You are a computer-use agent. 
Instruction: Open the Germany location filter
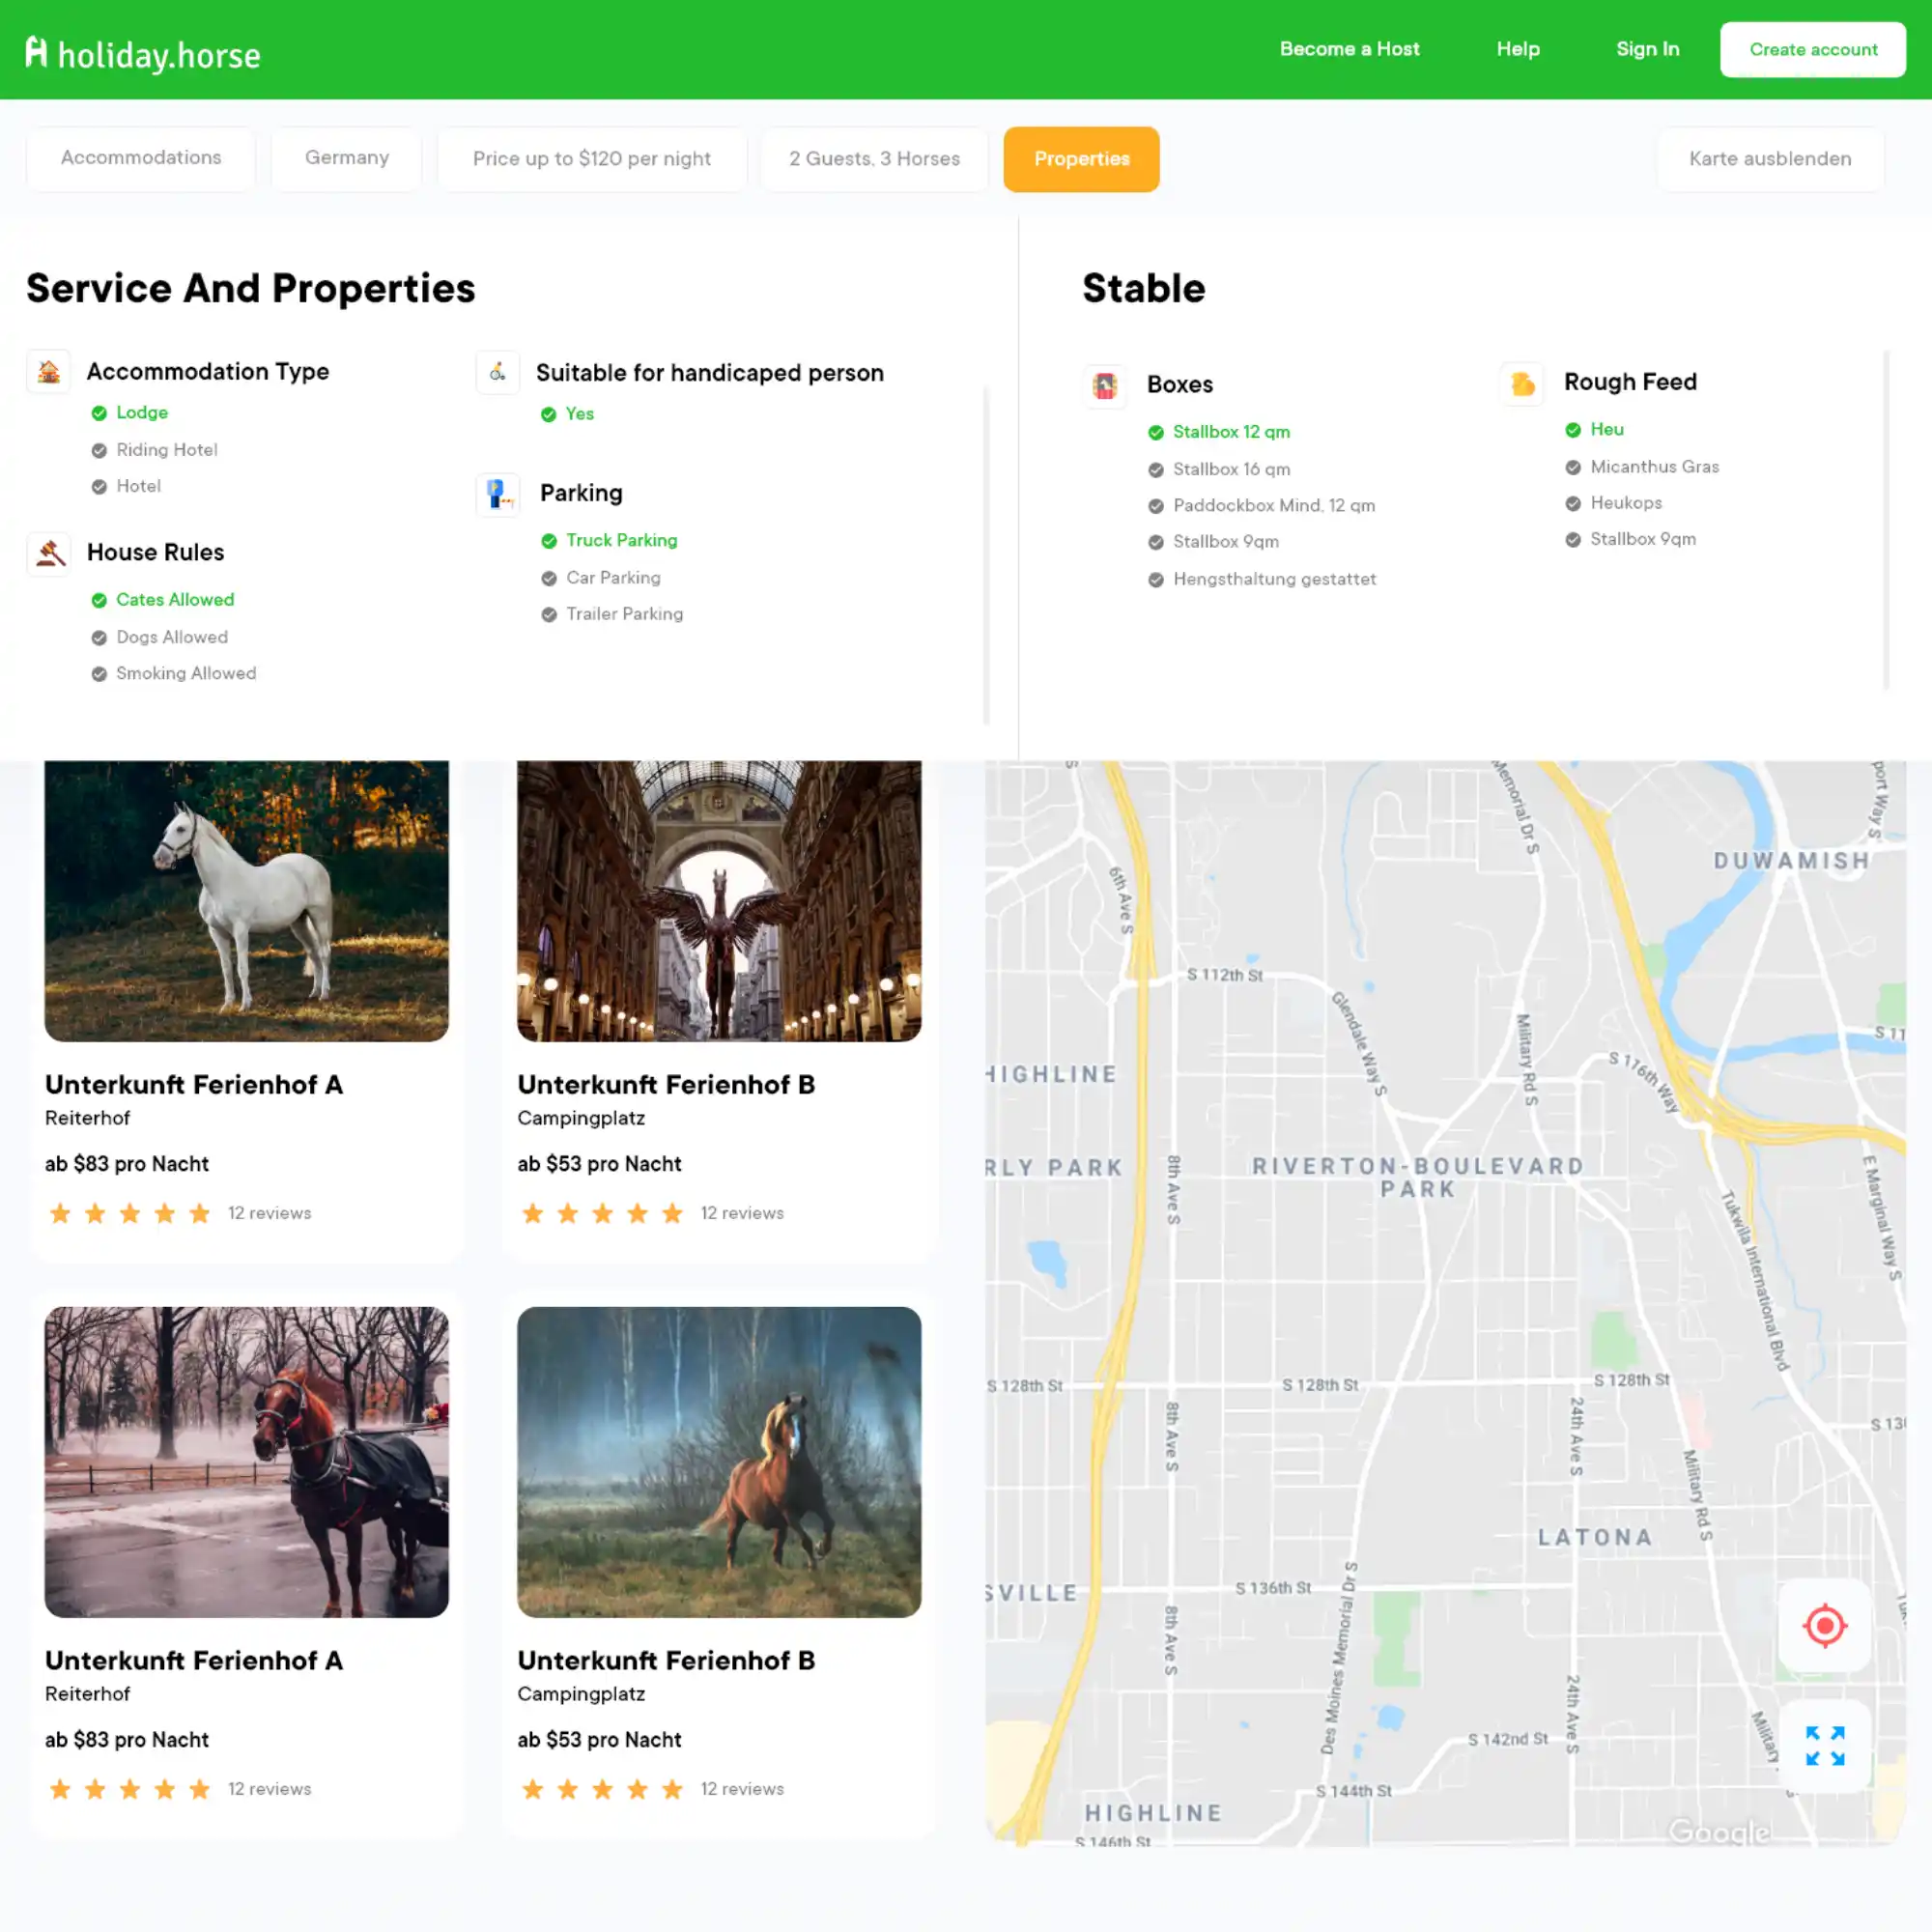(x=346, y=158)
